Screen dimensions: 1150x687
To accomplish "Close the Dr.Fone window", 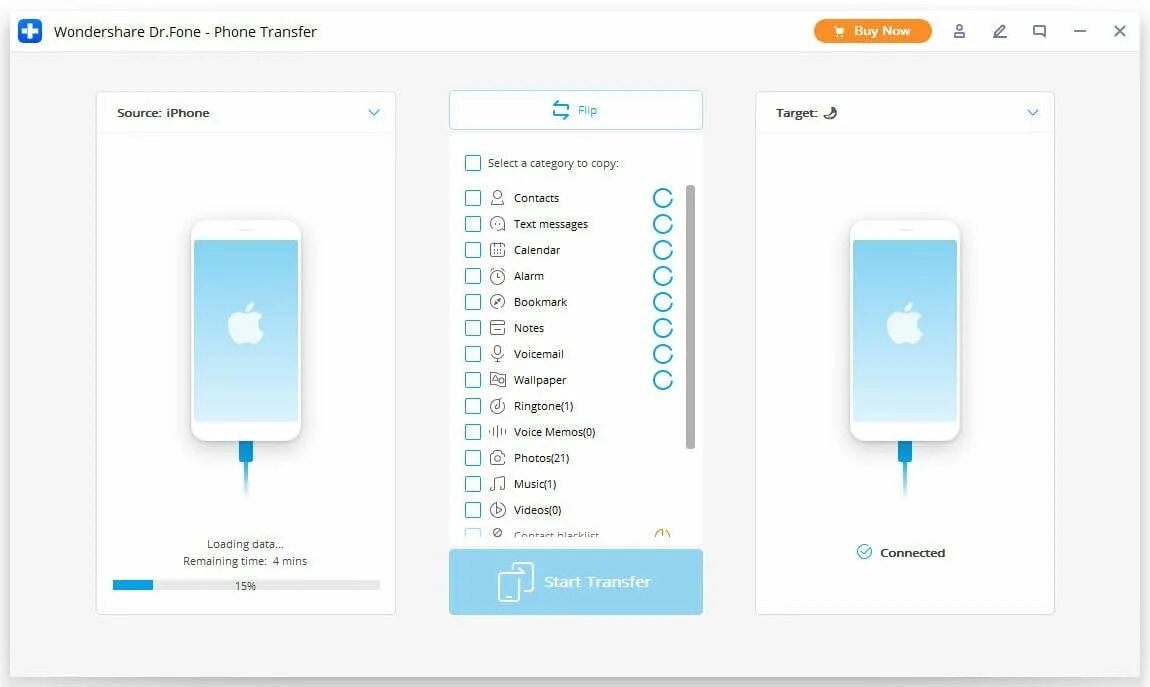I will (x=1119, y=31).
